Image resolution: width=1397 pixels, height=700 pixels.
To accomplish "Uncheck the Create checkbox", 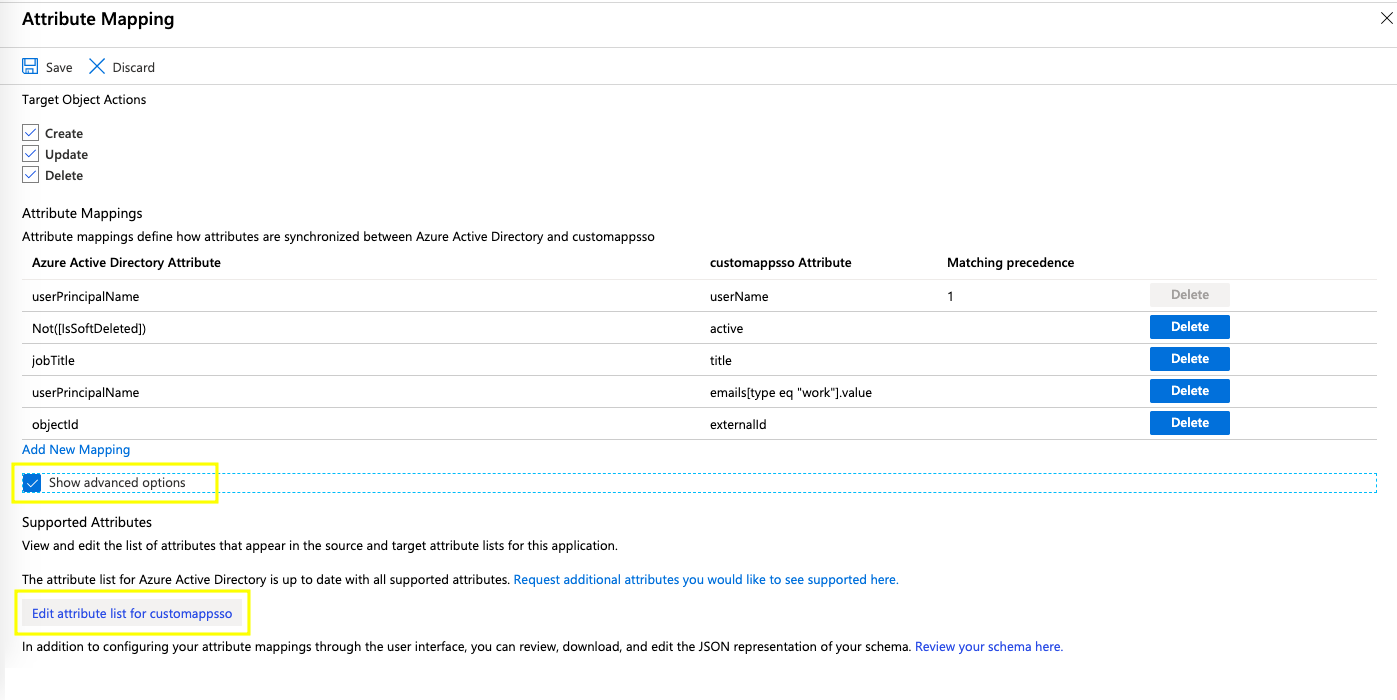I will click(x=30, y=132).
